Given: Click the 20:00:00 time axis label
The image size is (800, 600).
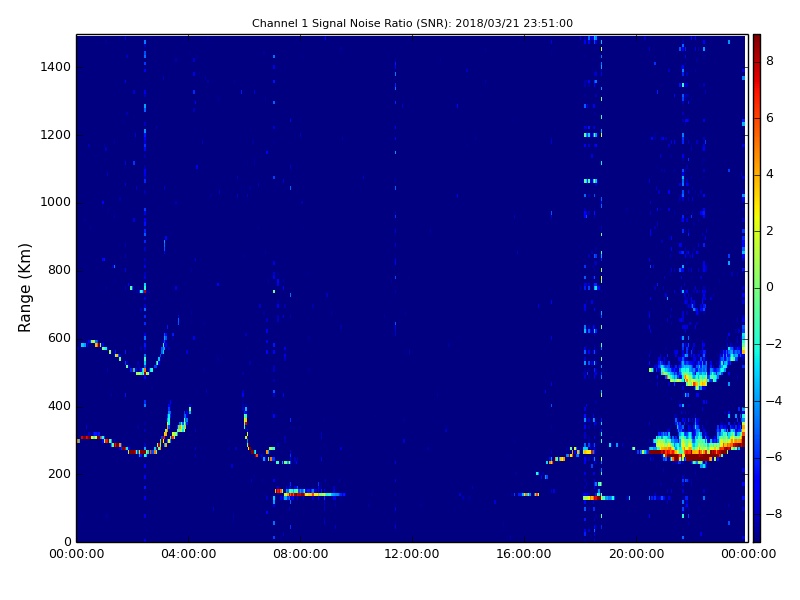Looking at the screenshot, I should point(637,554).
